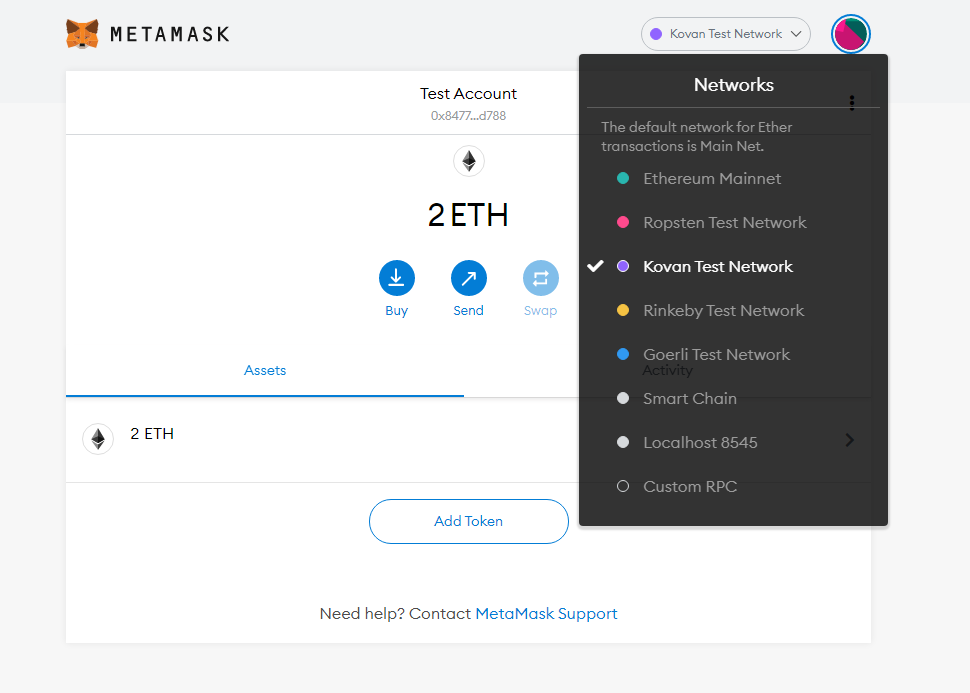Click the Buy download icon
This screenshot has width=970, height=693.
point(396,278)
